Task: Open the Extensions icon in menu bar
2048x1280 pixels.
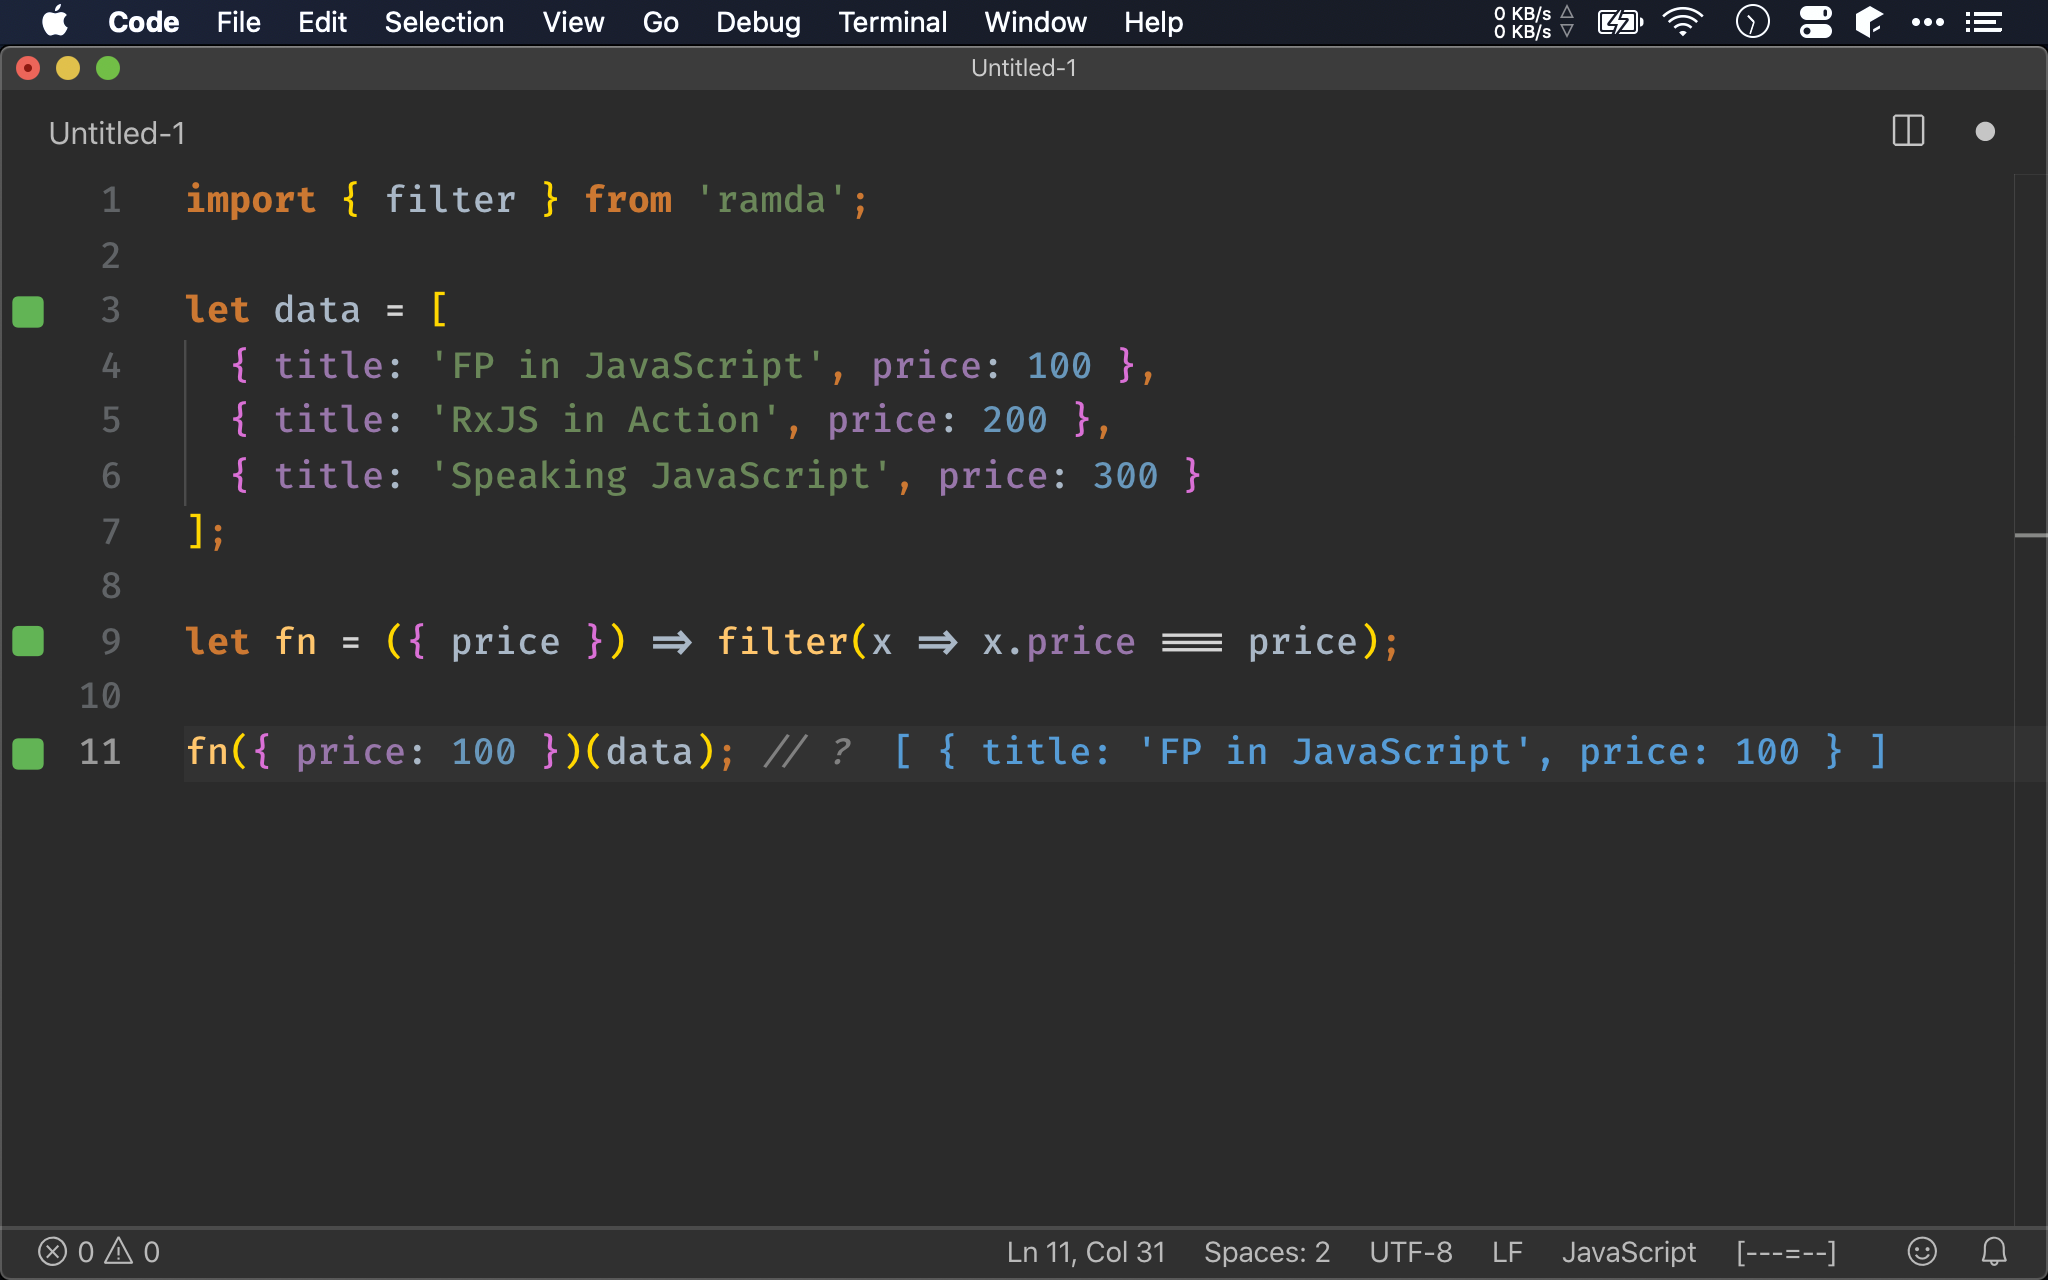Action: pyautogui.click(x=1871, y=21)
